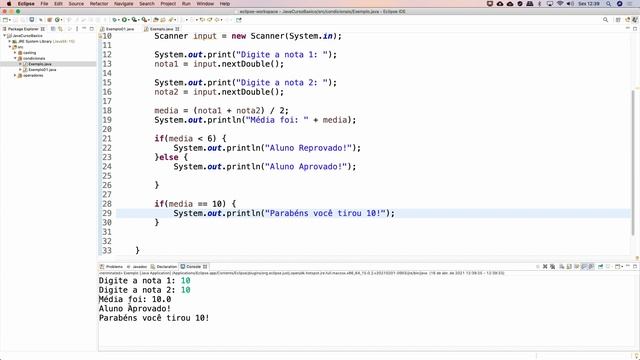
Task: Close the Exemplo.java editor tab
Action: (x=177, y=29)
